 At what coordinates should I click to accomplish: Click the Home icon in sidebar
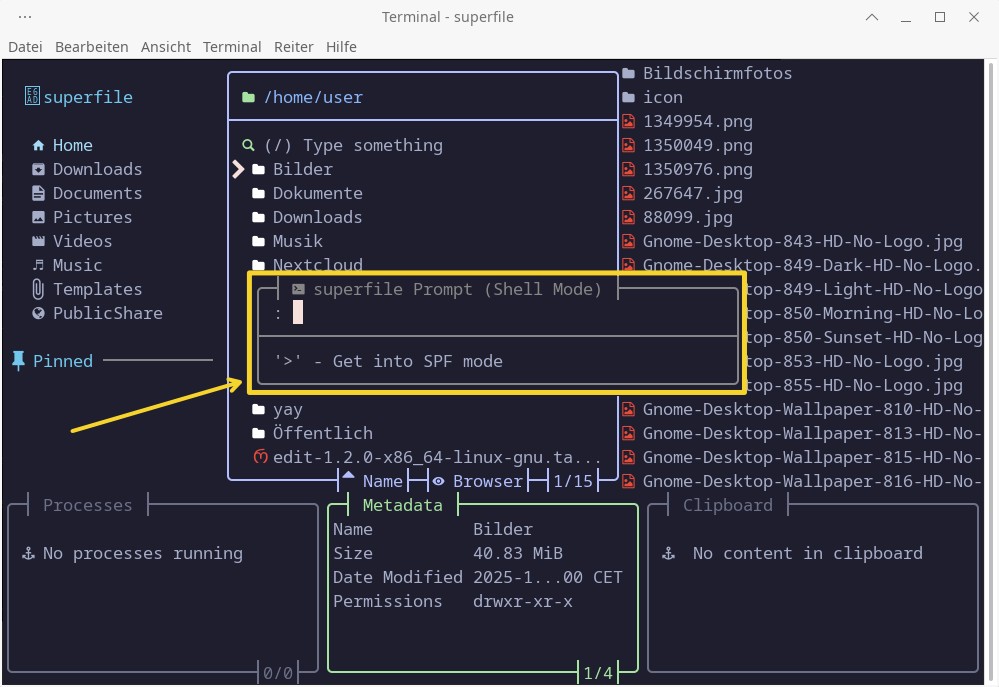[x=38, y=145]
